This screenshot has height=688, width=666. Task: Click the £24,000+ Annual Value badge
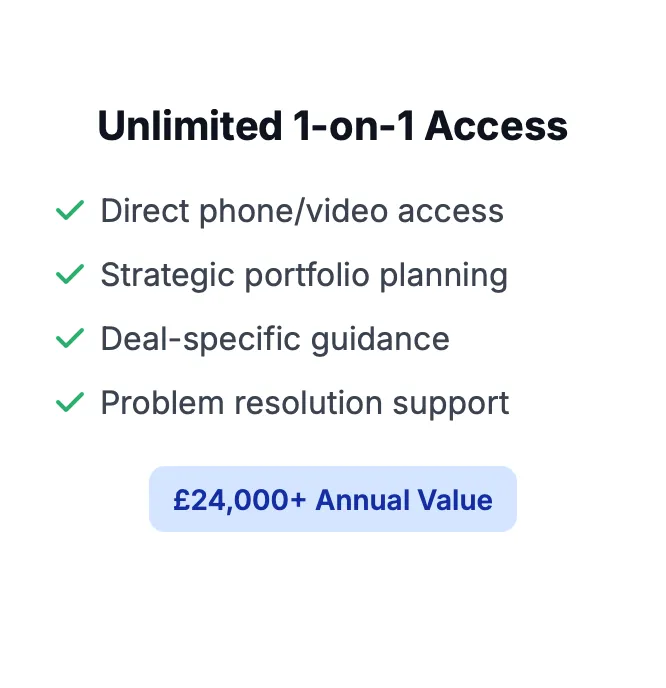click(x=333, y=499)
